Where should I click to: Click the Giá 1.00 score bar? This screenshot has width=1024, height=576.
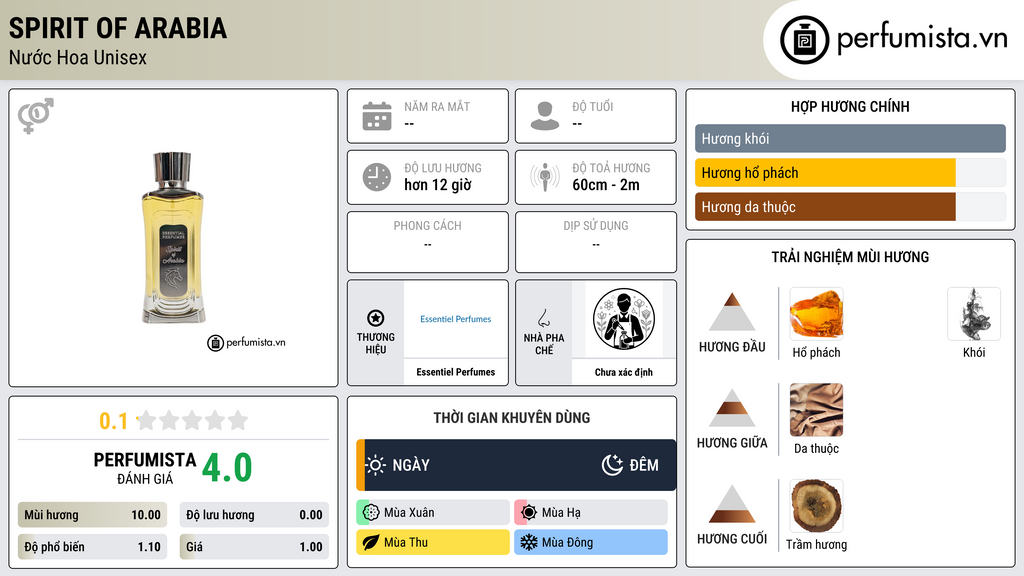click(254, 547)
